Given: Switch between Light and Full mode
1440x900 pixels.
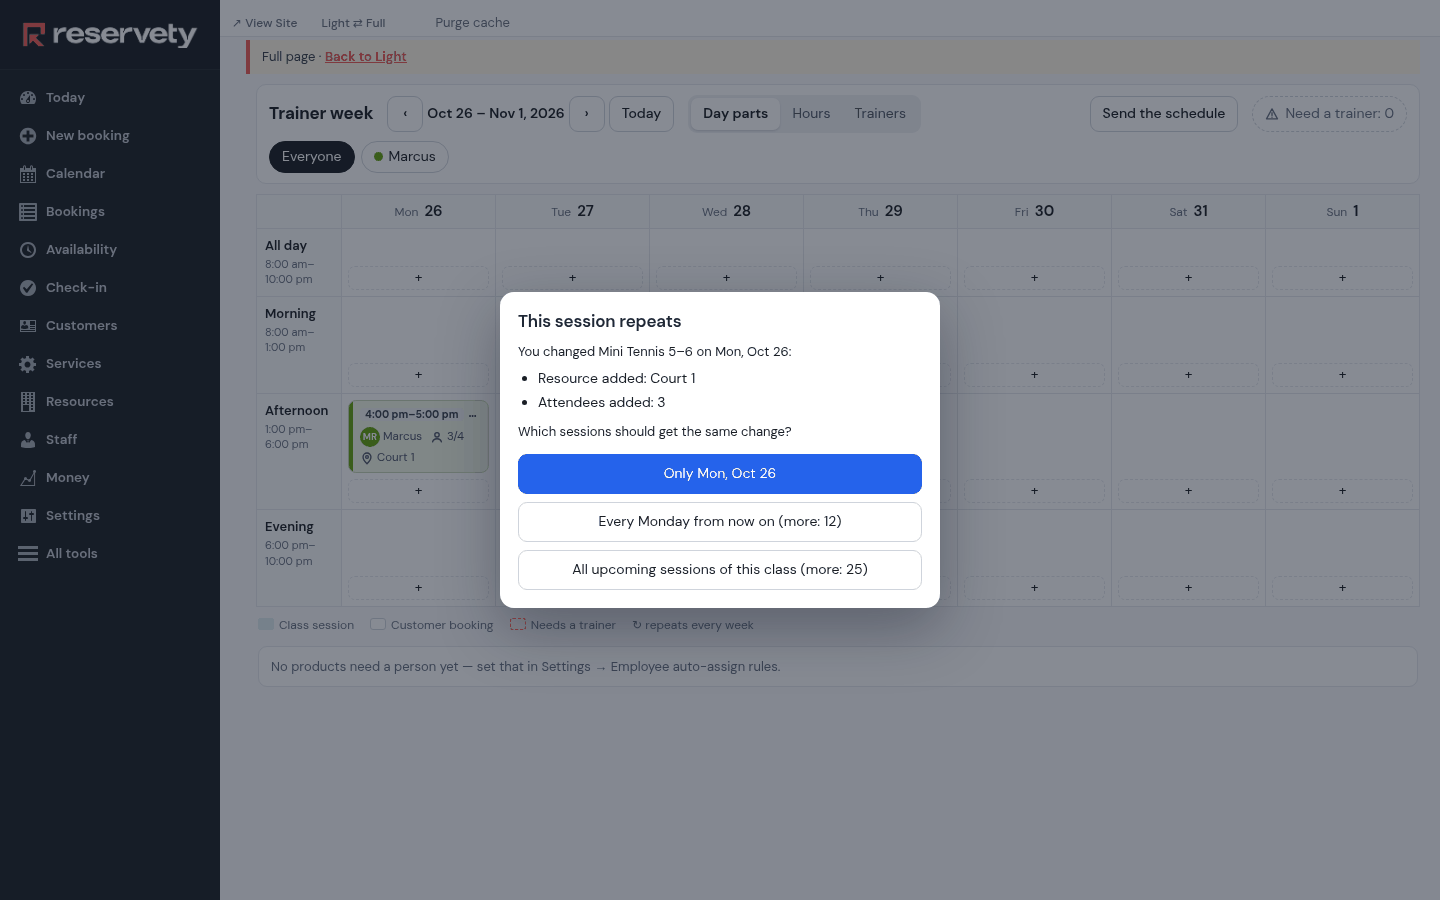Looking at the screenshot, I should point(353,23).
